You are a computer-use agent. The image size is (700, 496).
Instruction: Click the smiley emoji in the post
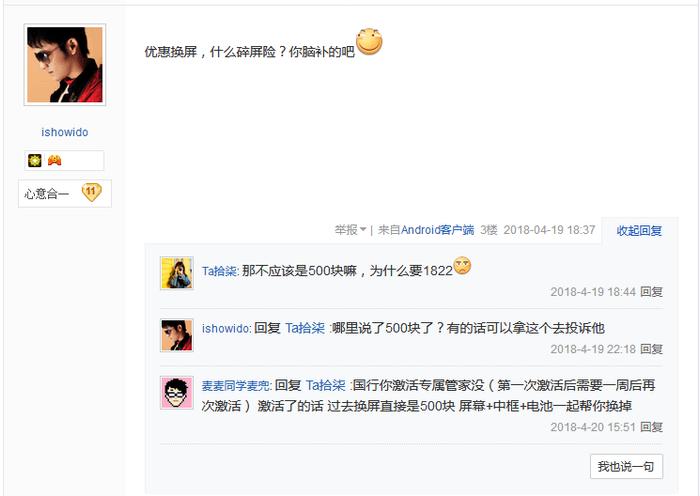pyautogui.click(x=370, y=42)
